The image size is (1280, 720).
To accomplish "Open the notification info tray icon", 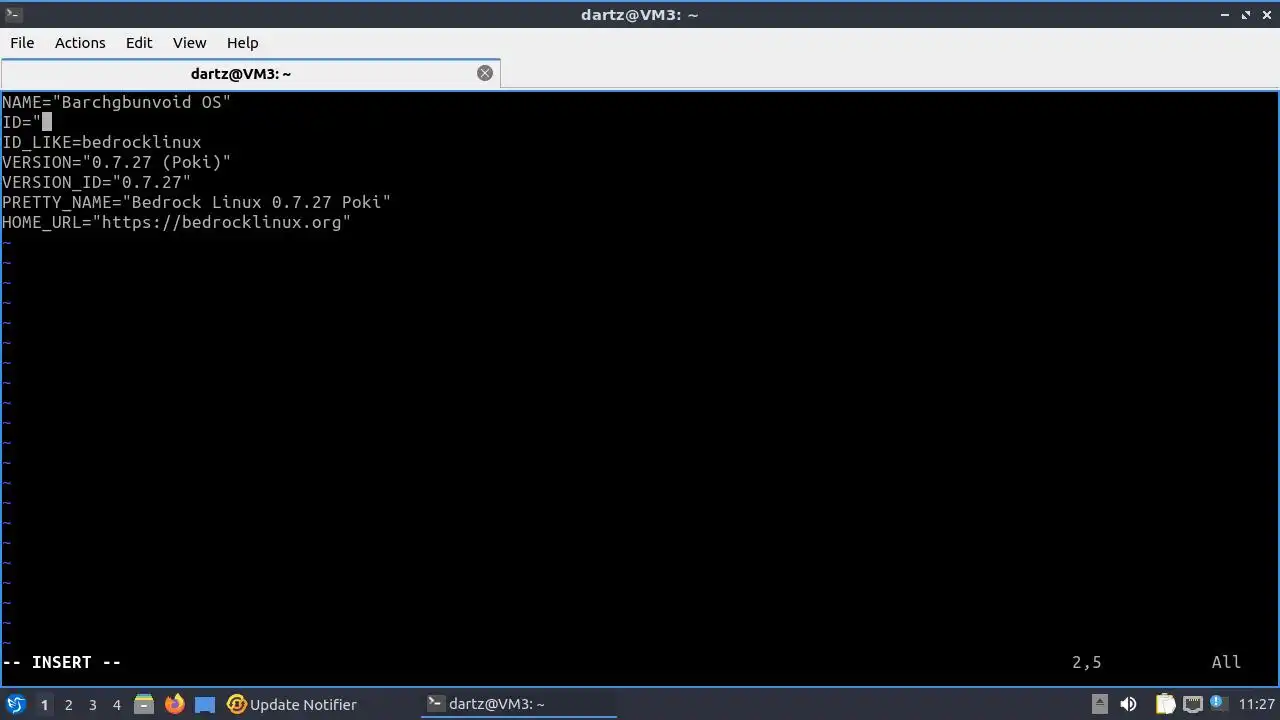I will coord(1218,702).
